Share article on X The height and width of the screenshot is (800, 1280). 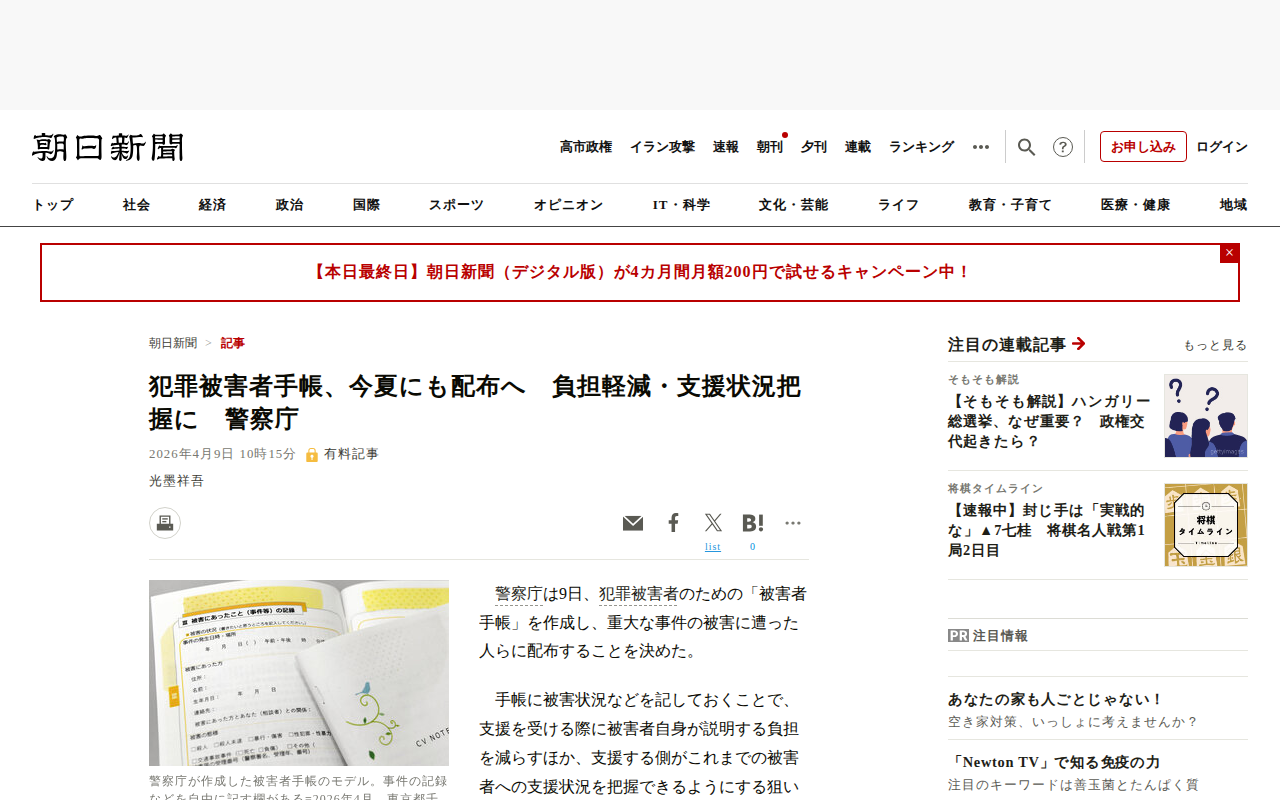click(x=713, y=523)
